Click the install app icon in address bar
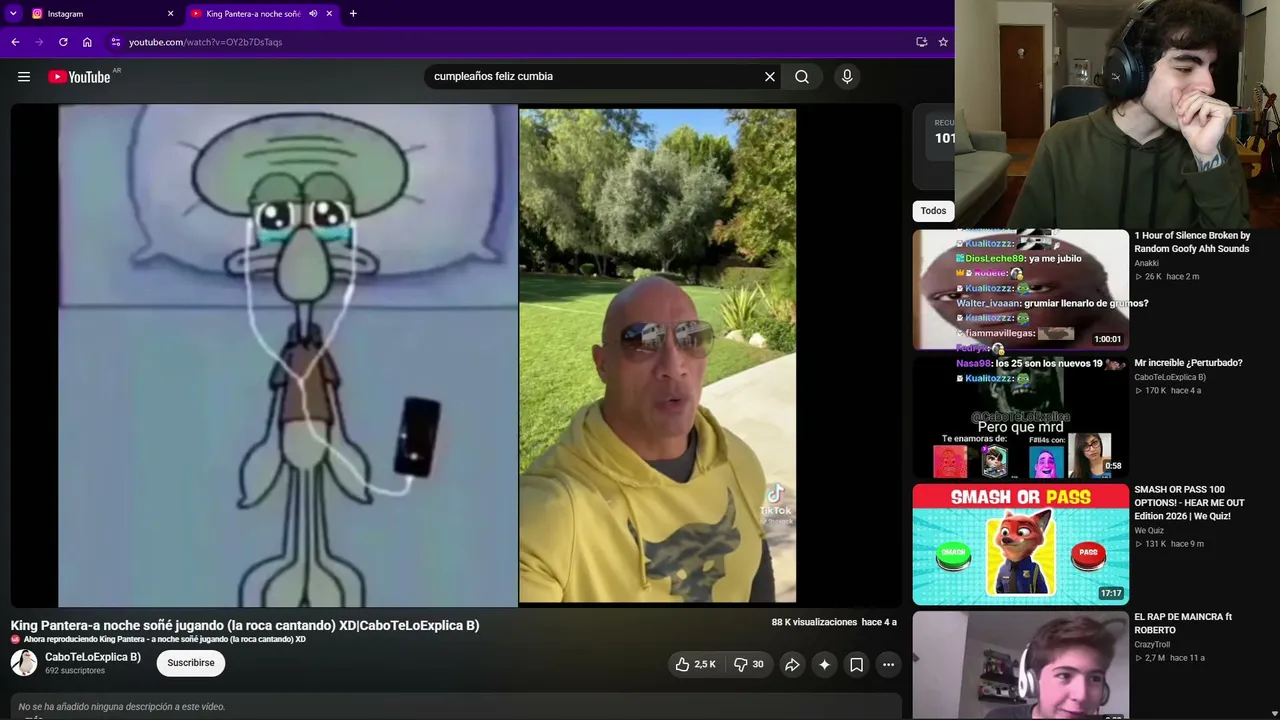The width and height of the screenshot is (1280, 720). (x=921, y=42)
